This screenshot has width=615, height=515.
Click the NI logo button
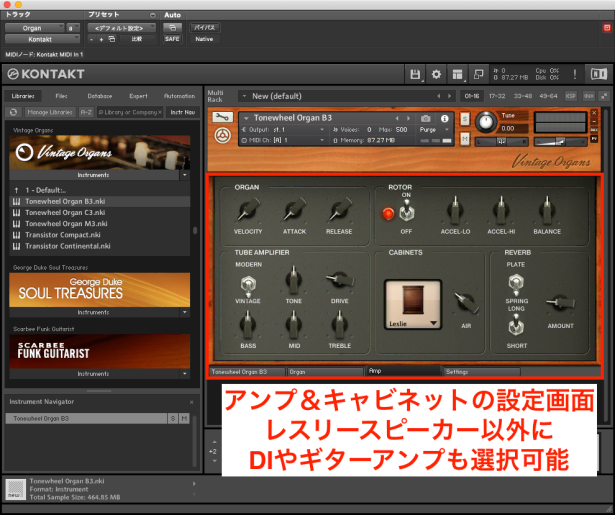[599, 74]
